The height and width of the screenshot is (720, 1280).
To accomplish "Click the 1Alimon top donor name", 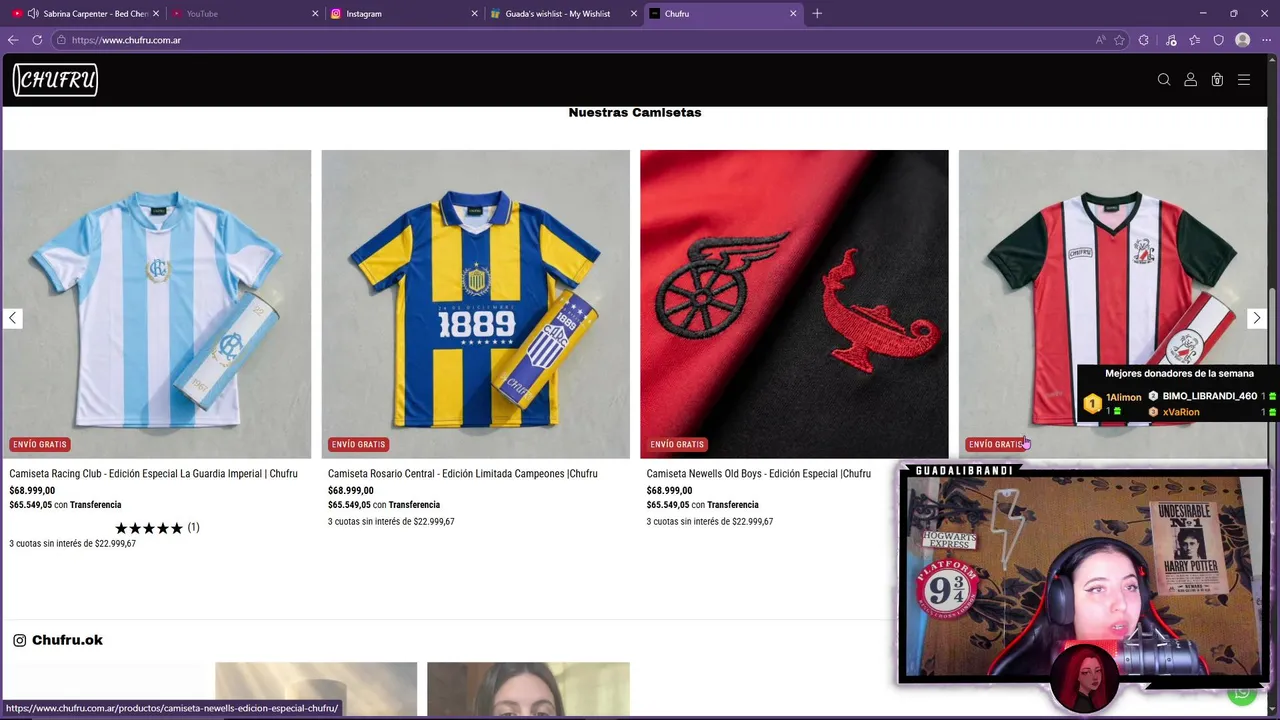I will tap(1124, 397).
